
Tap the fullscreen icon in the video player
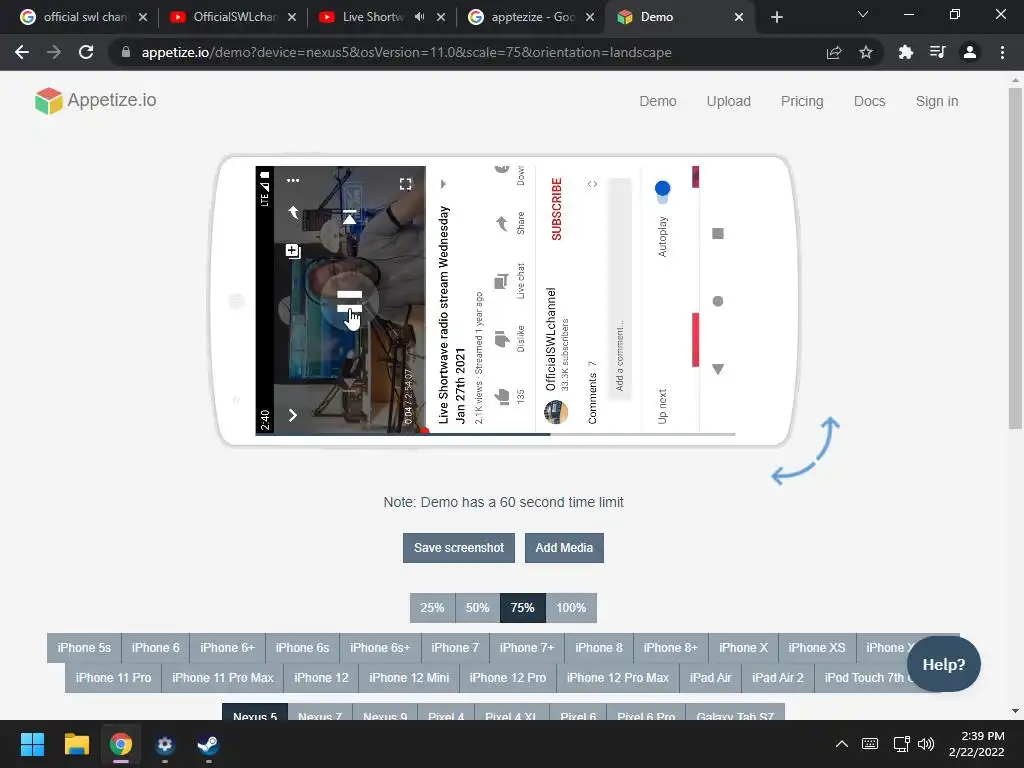(406, 184)
